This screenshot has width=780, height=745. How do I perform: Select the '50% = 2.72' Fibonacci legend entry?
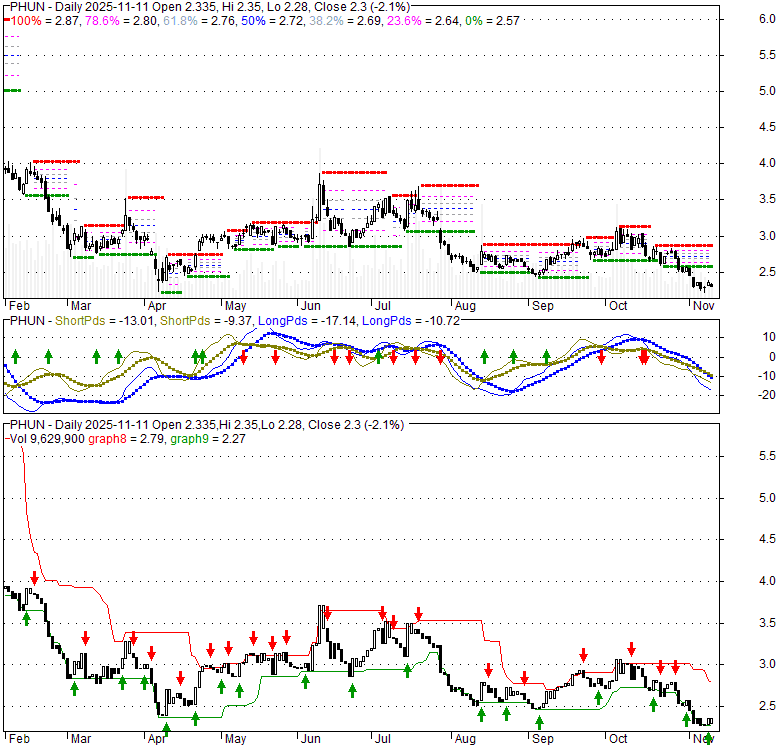click(x=273, y=21)
